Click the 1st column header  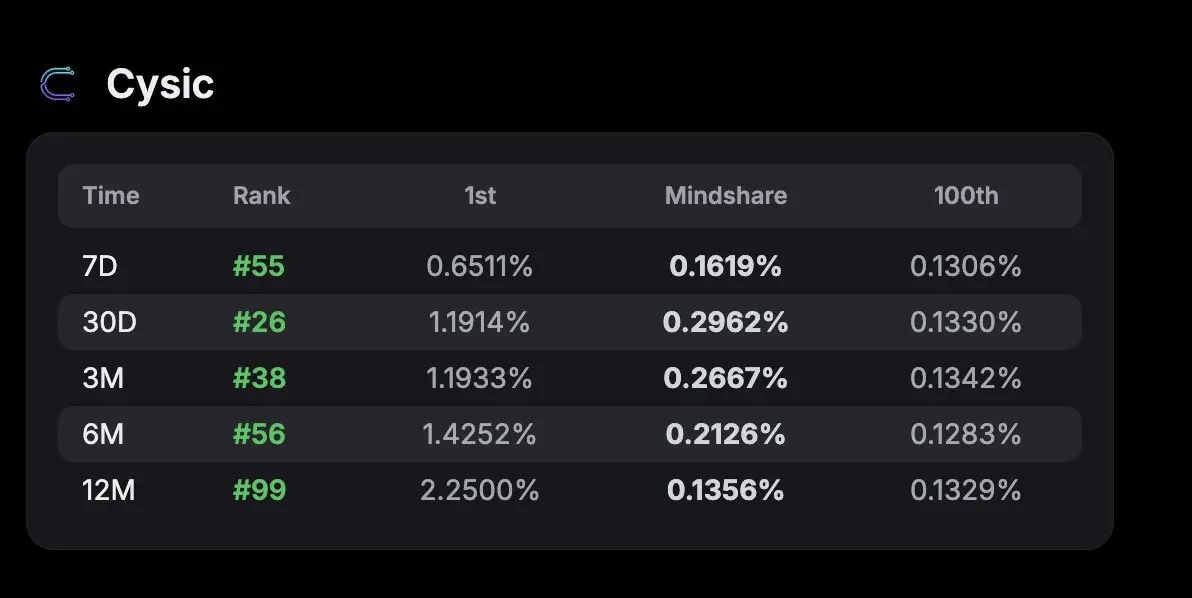[480, 195]
